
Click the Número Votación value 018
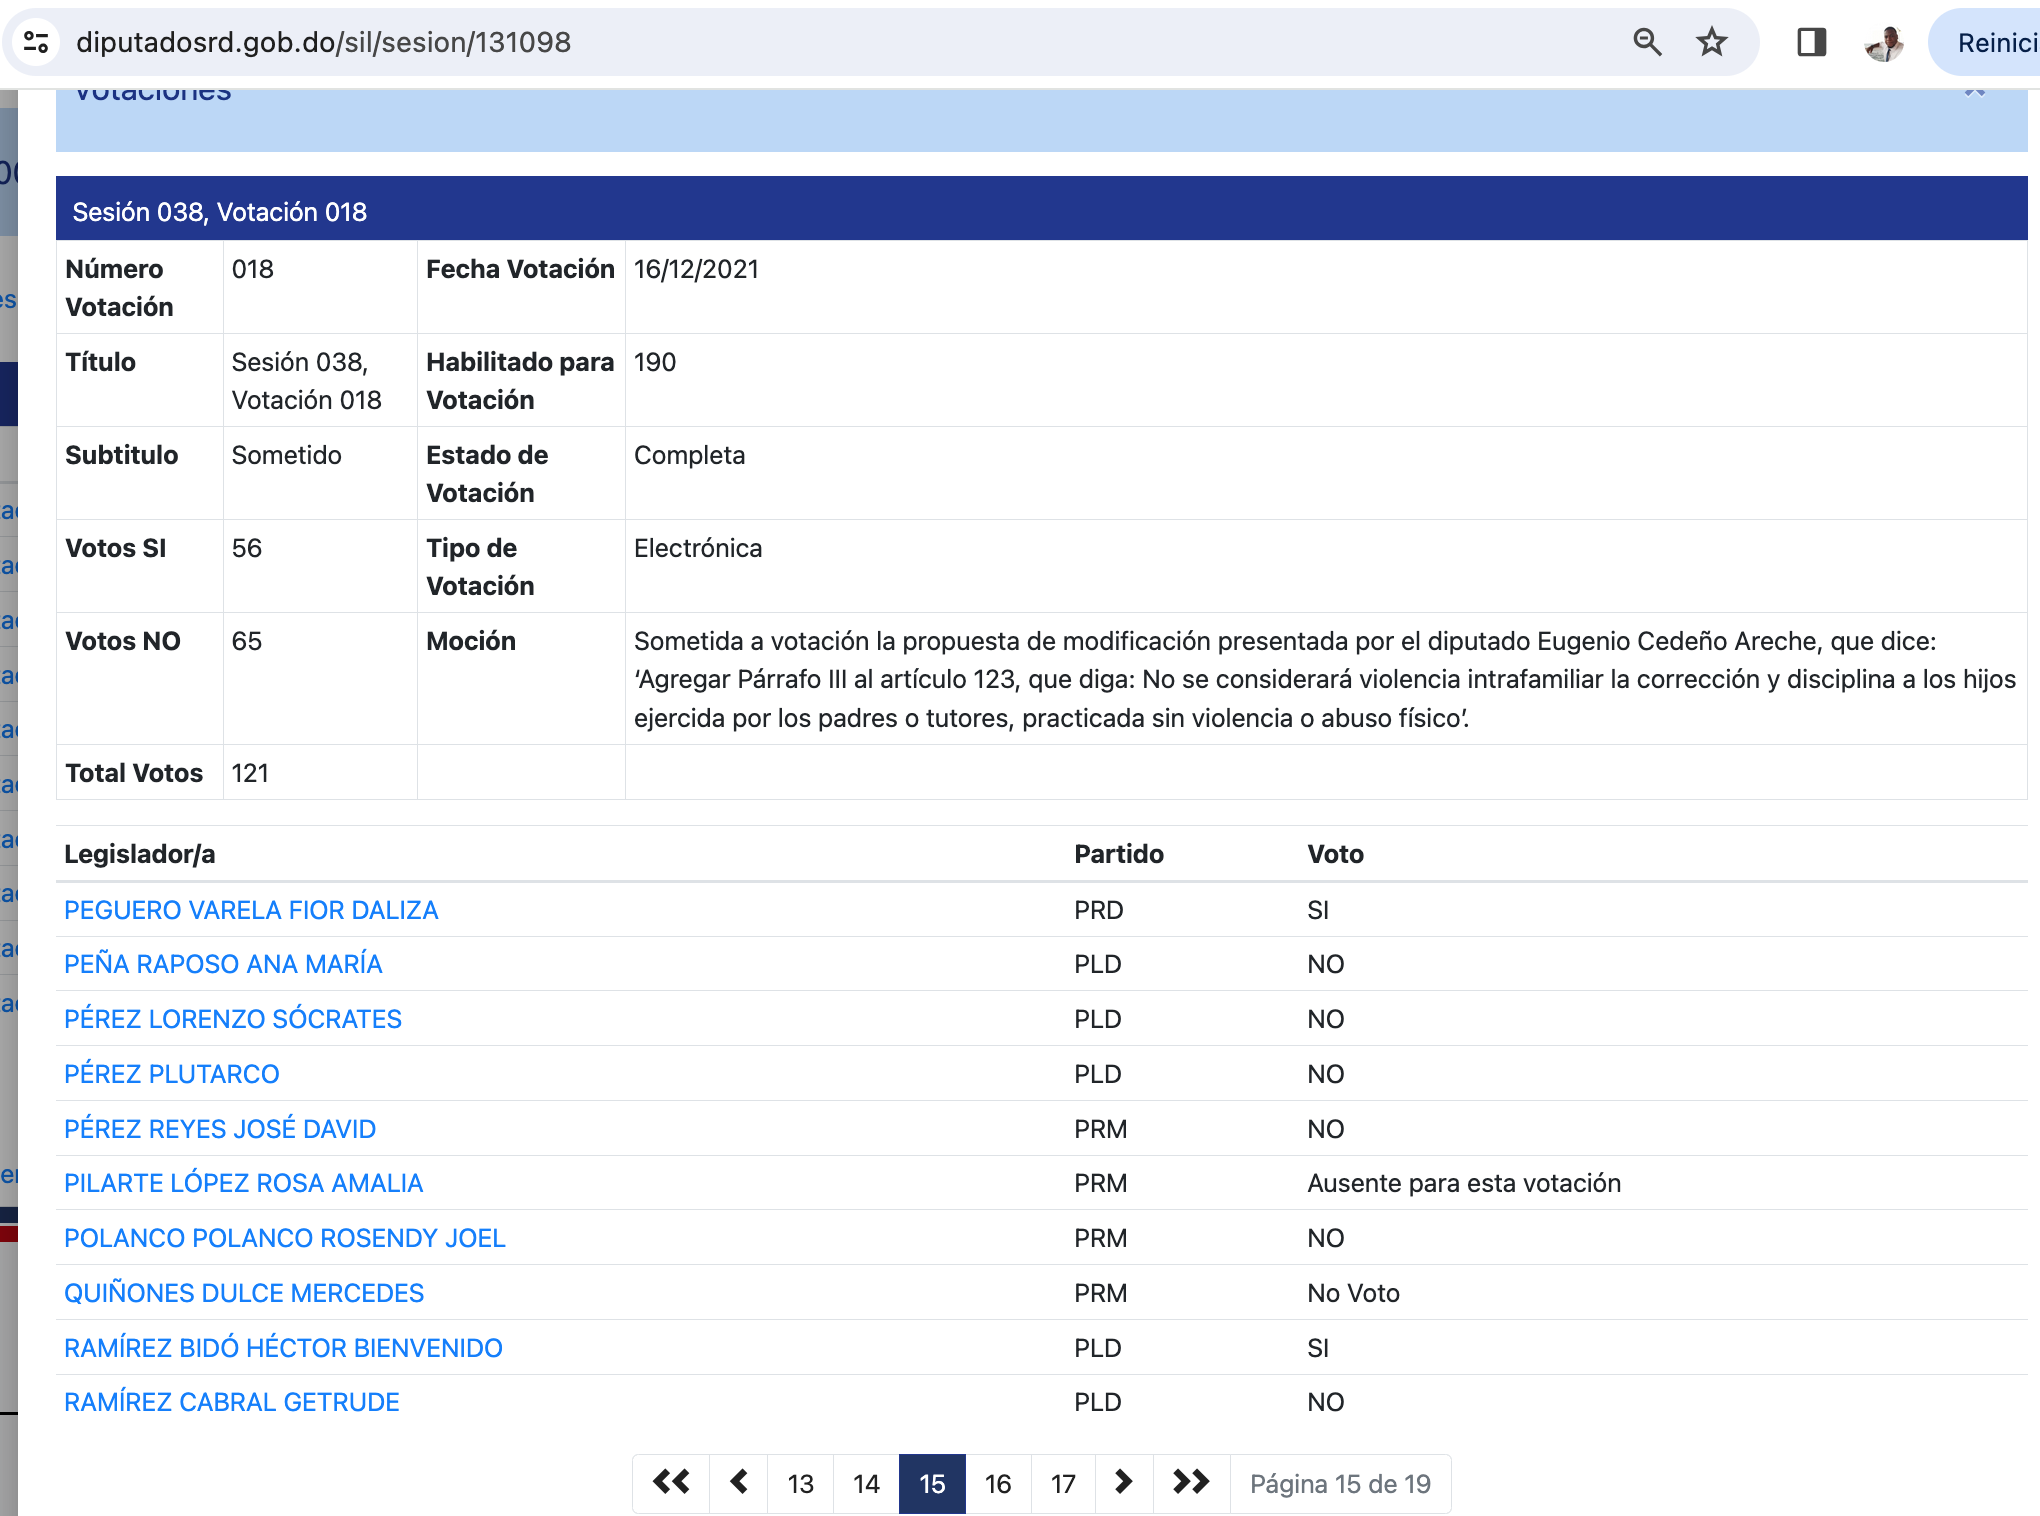click(253, 269)
